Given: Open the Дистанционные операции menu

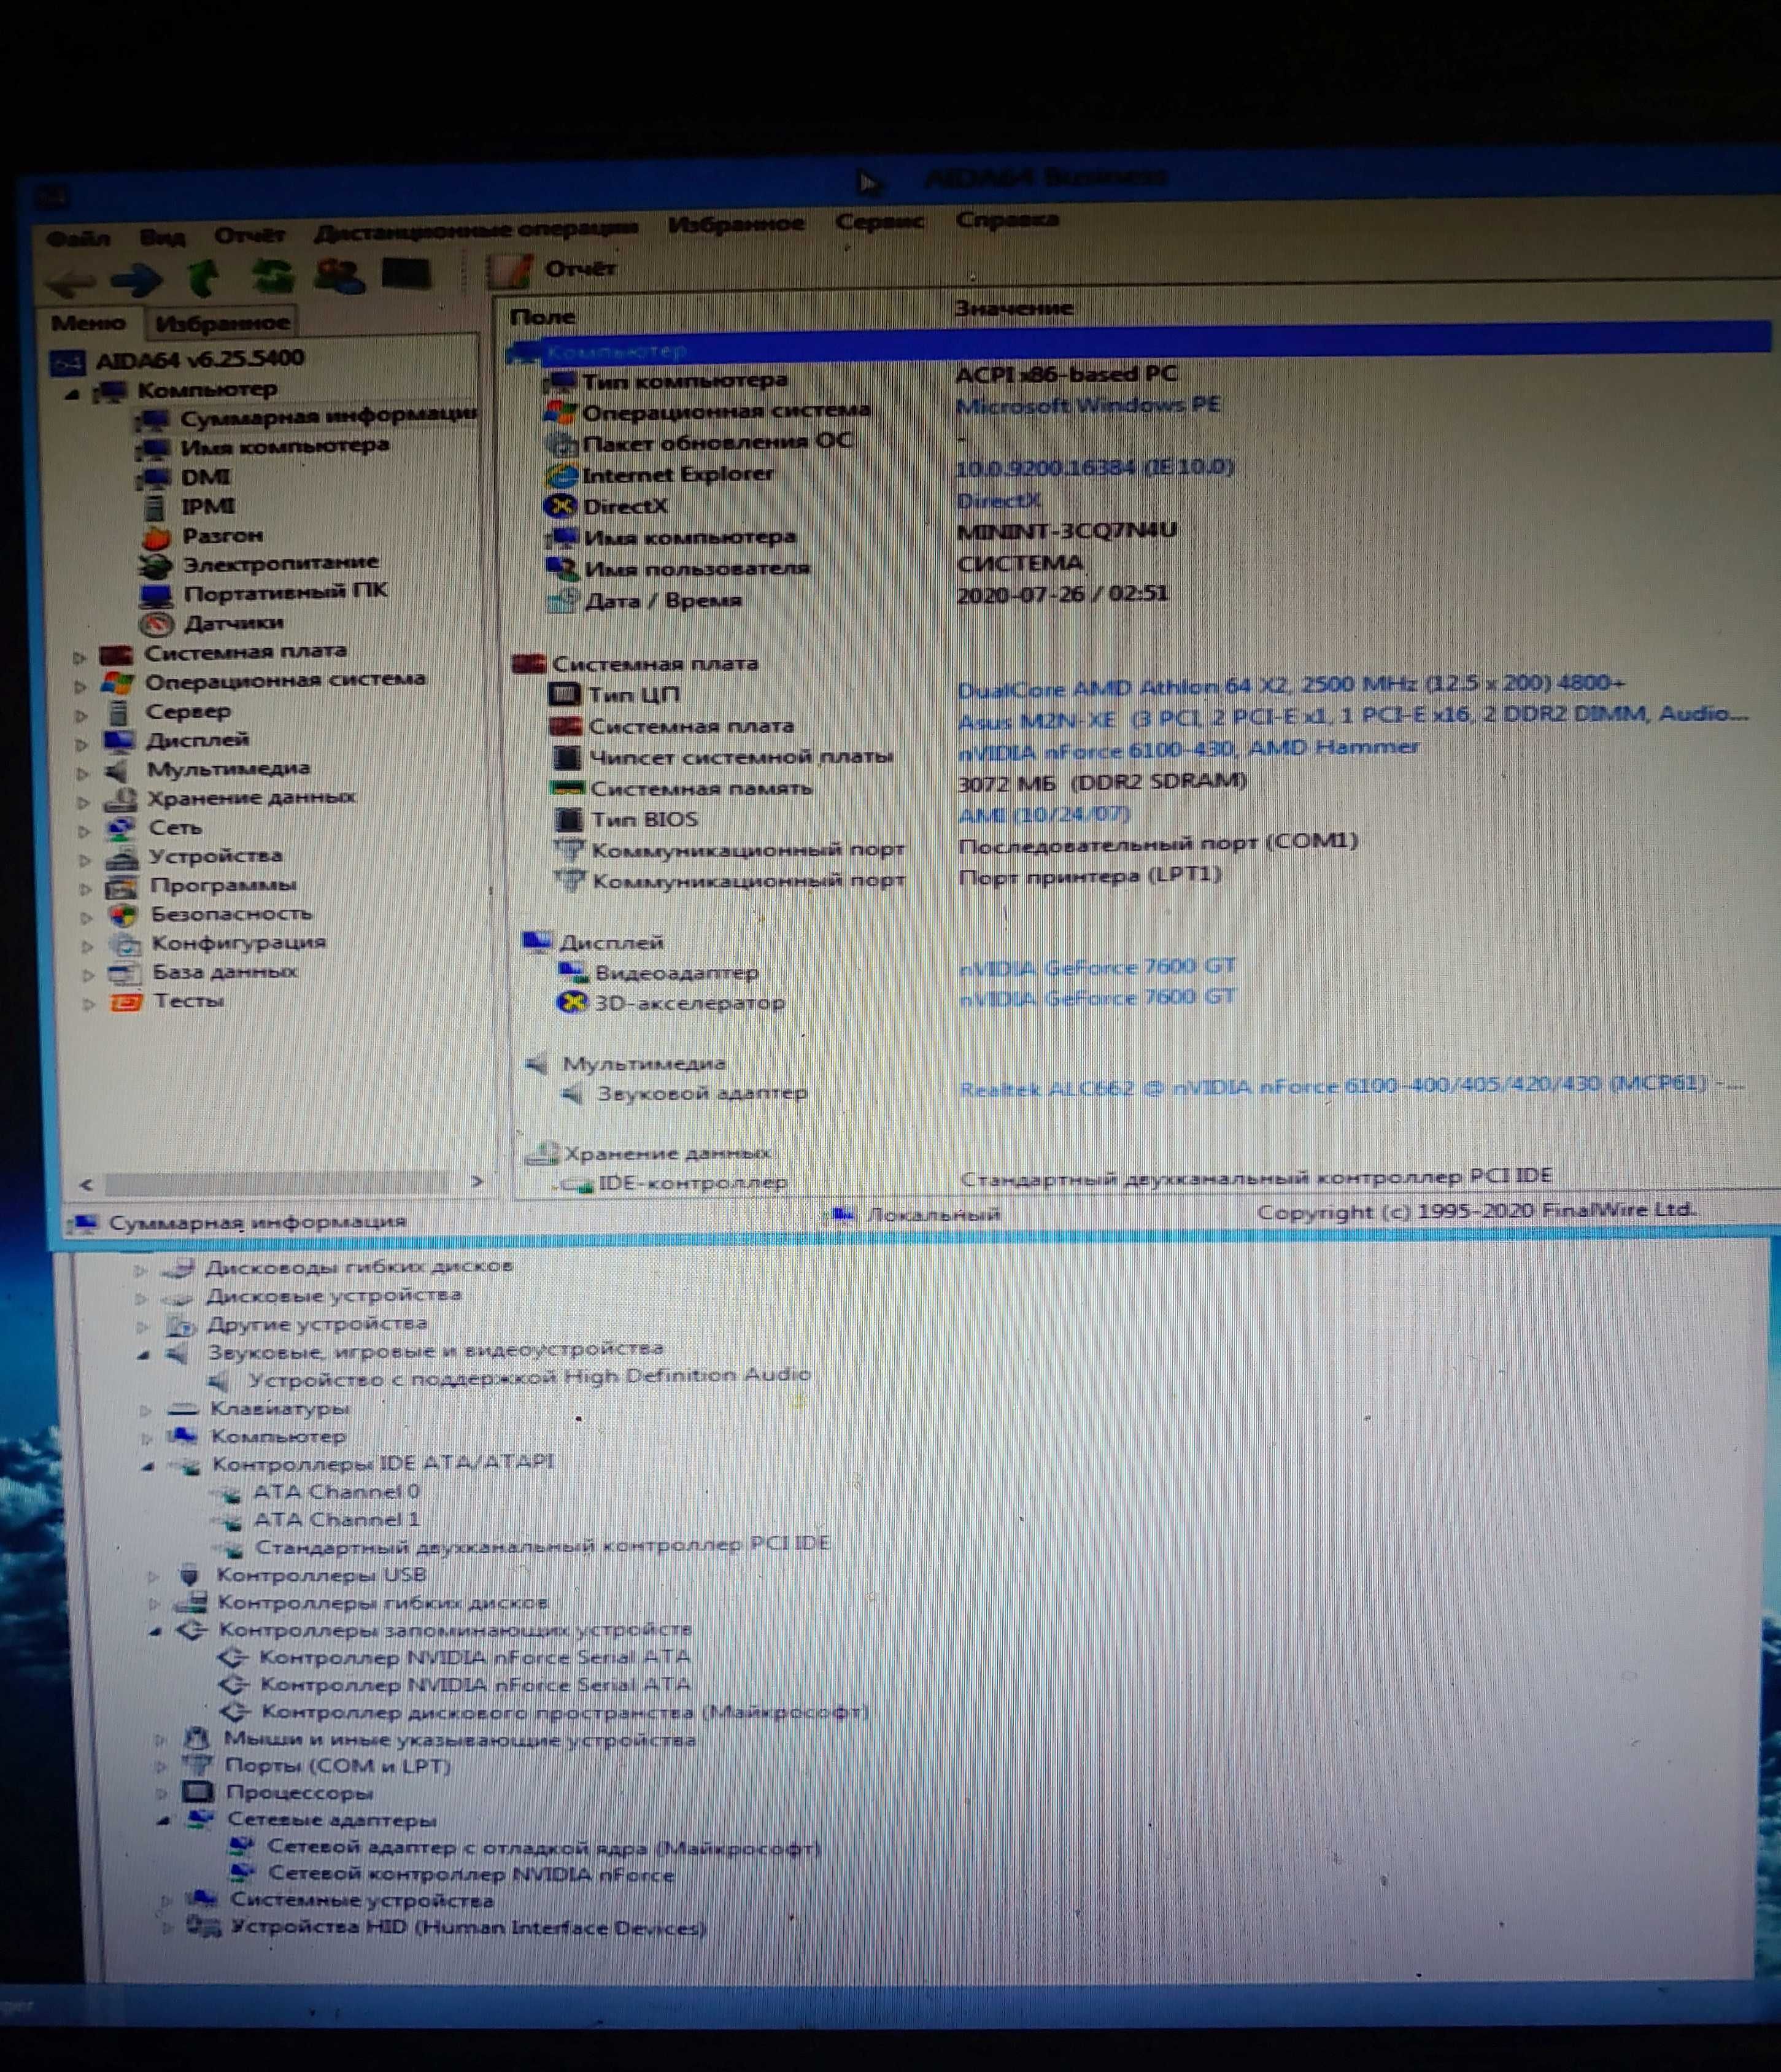Looking at the screenshot, I should (476, 230).
